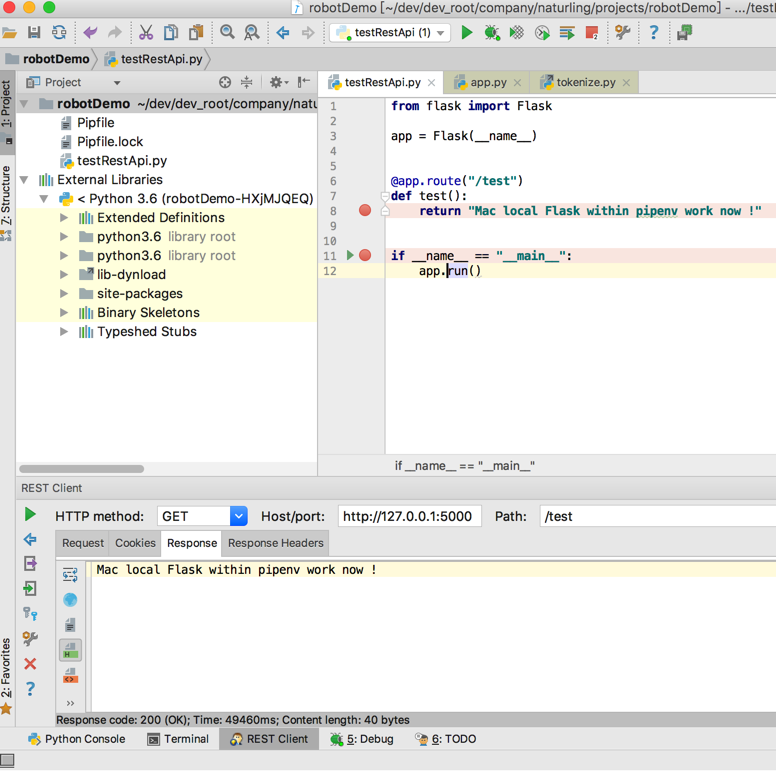Toggle the breakpoint on line 8

365,211
